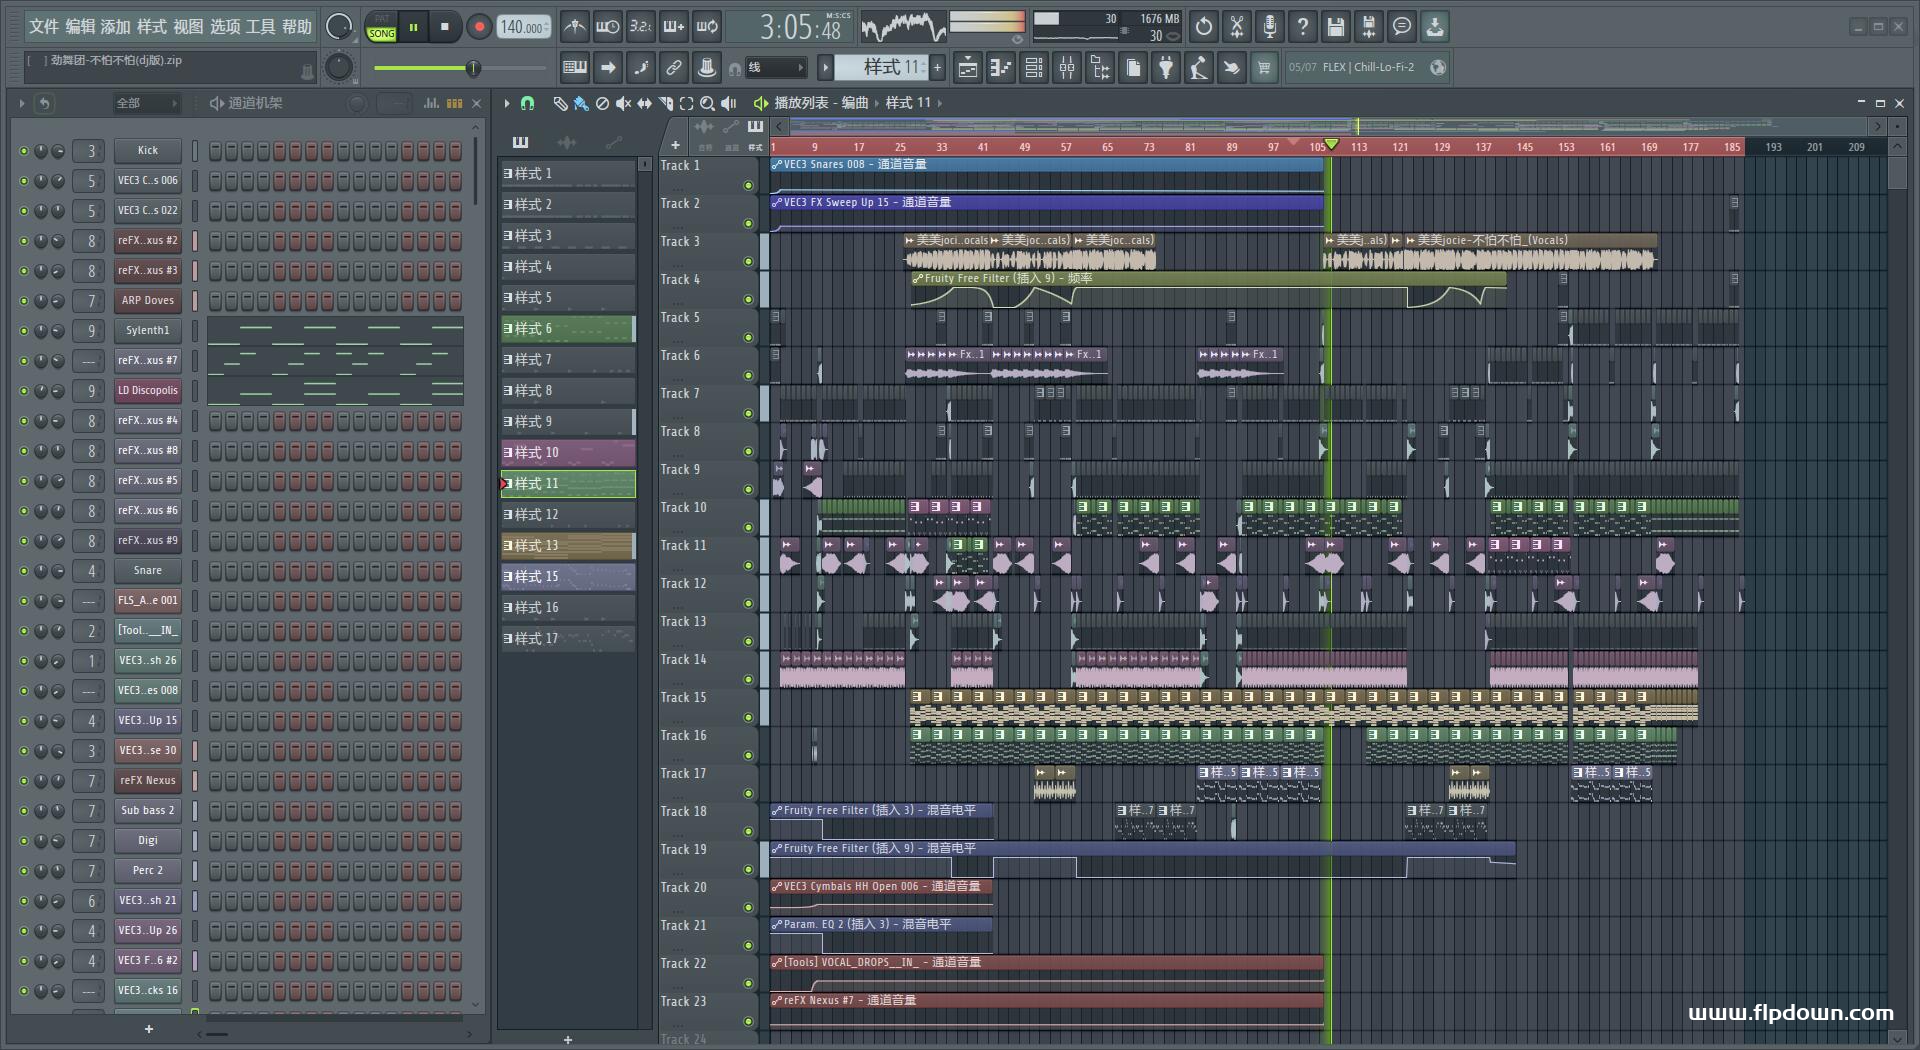Image resolution: width=1920 pixels, height=1050 pixels.
Task: Toggle playlist snap magnet icon
Action: [x=527, y=103]
